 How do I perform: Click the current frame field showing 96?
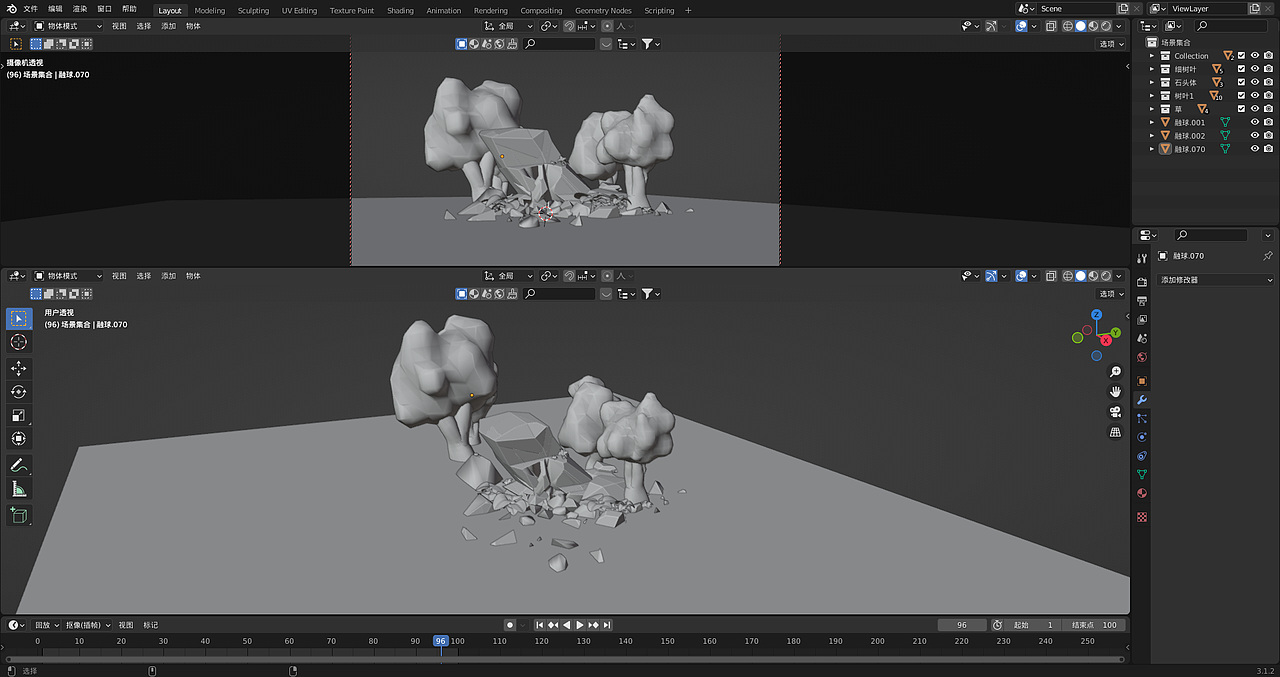coord(962,625)
